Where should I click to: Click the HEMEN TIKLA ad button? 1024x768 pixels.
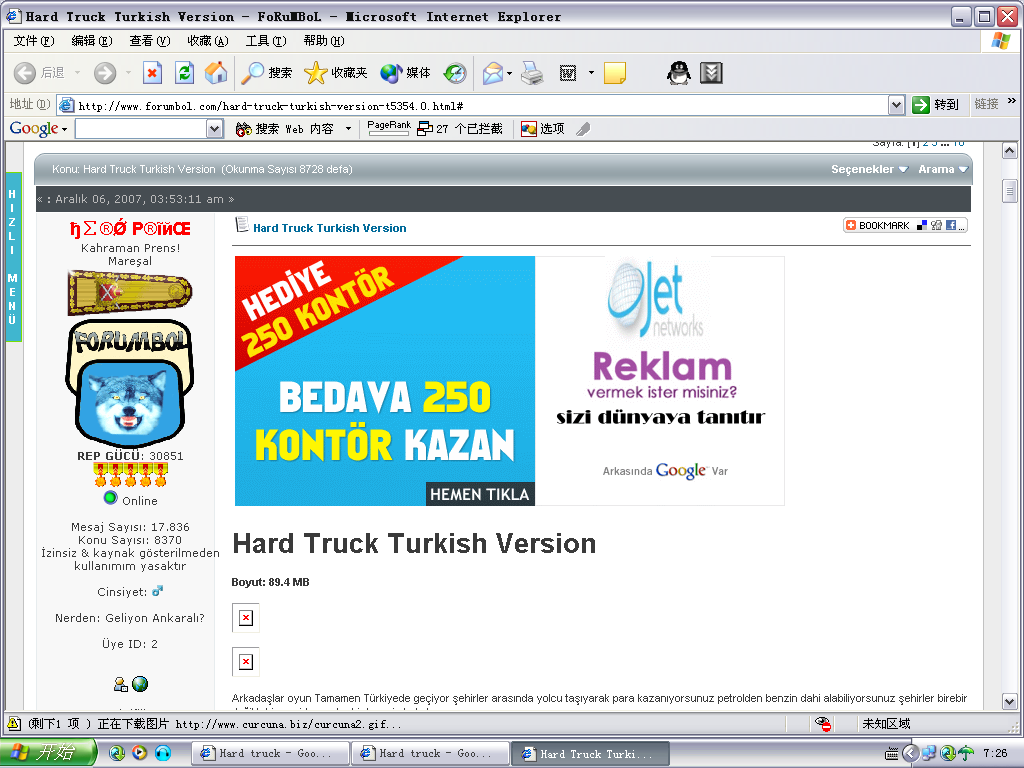click(479, 494)
